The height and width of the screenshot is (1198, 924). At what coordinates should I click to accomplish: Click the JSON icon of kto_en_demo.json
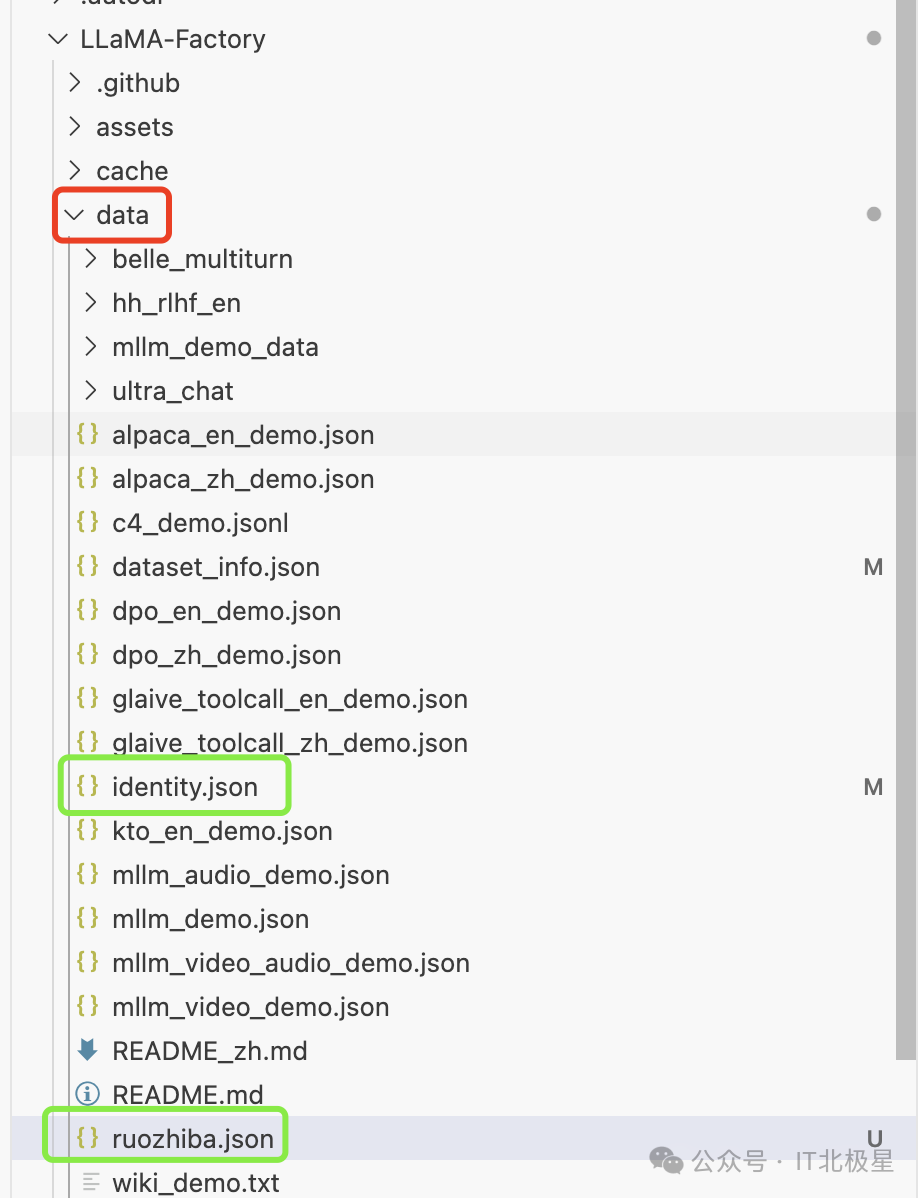88,830
